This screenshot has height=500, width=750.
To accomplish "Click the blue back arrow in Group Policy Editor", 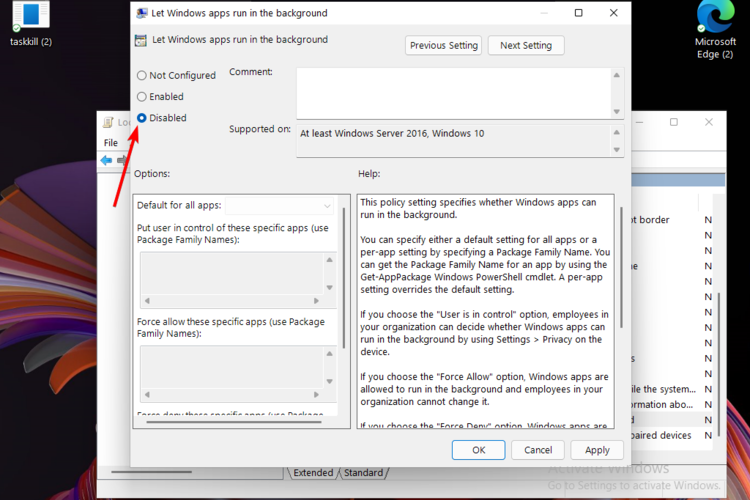I will (x=106, y=160).
